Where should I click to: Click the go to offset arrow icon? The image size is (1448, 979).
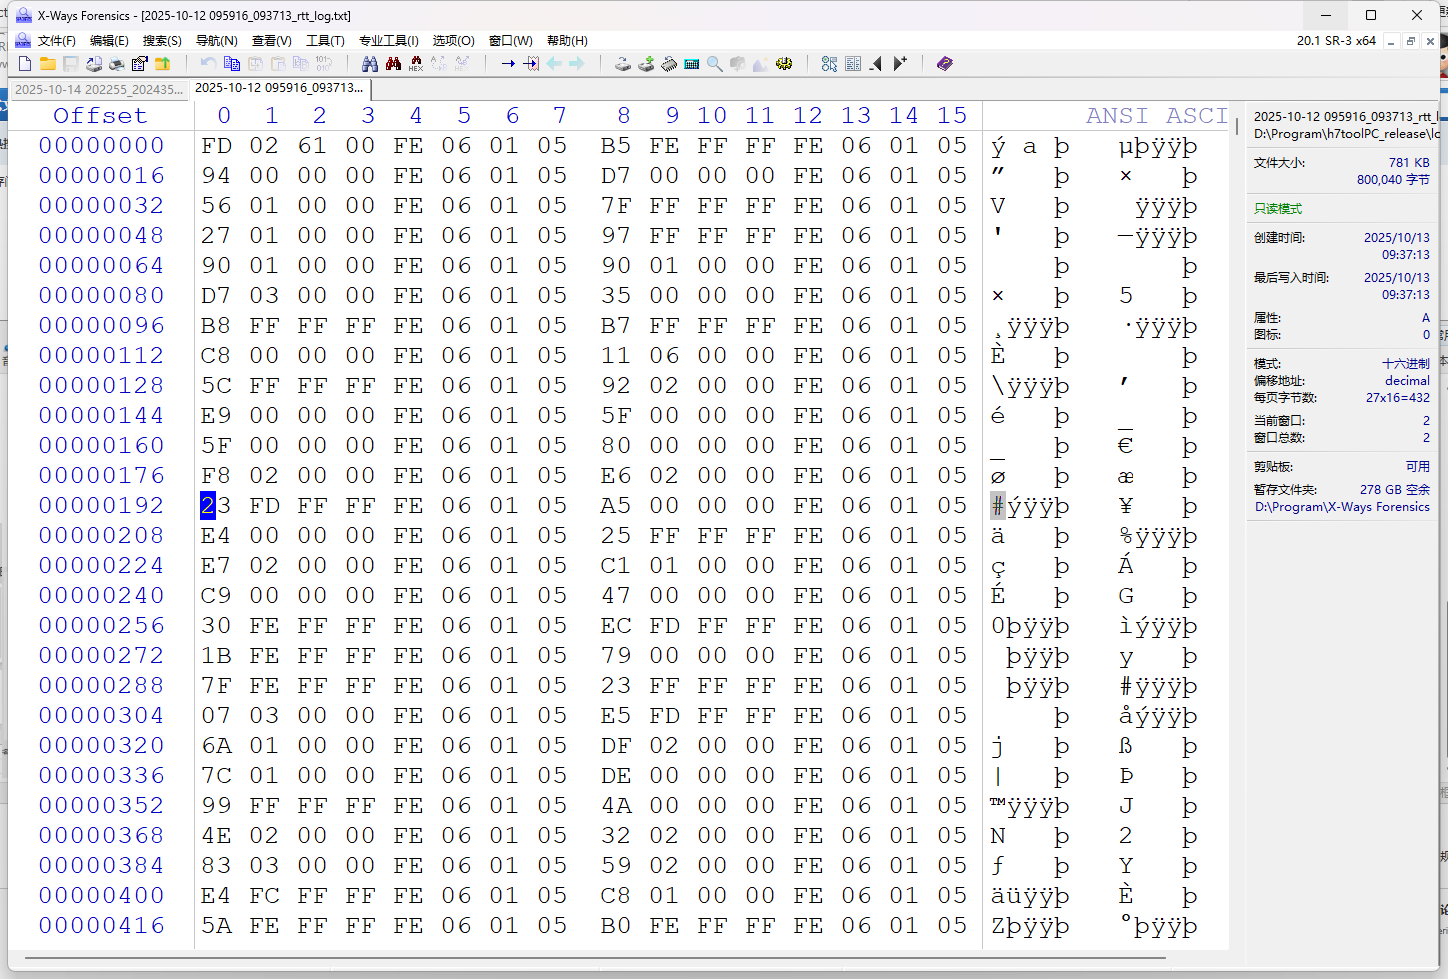click(508, 64)
